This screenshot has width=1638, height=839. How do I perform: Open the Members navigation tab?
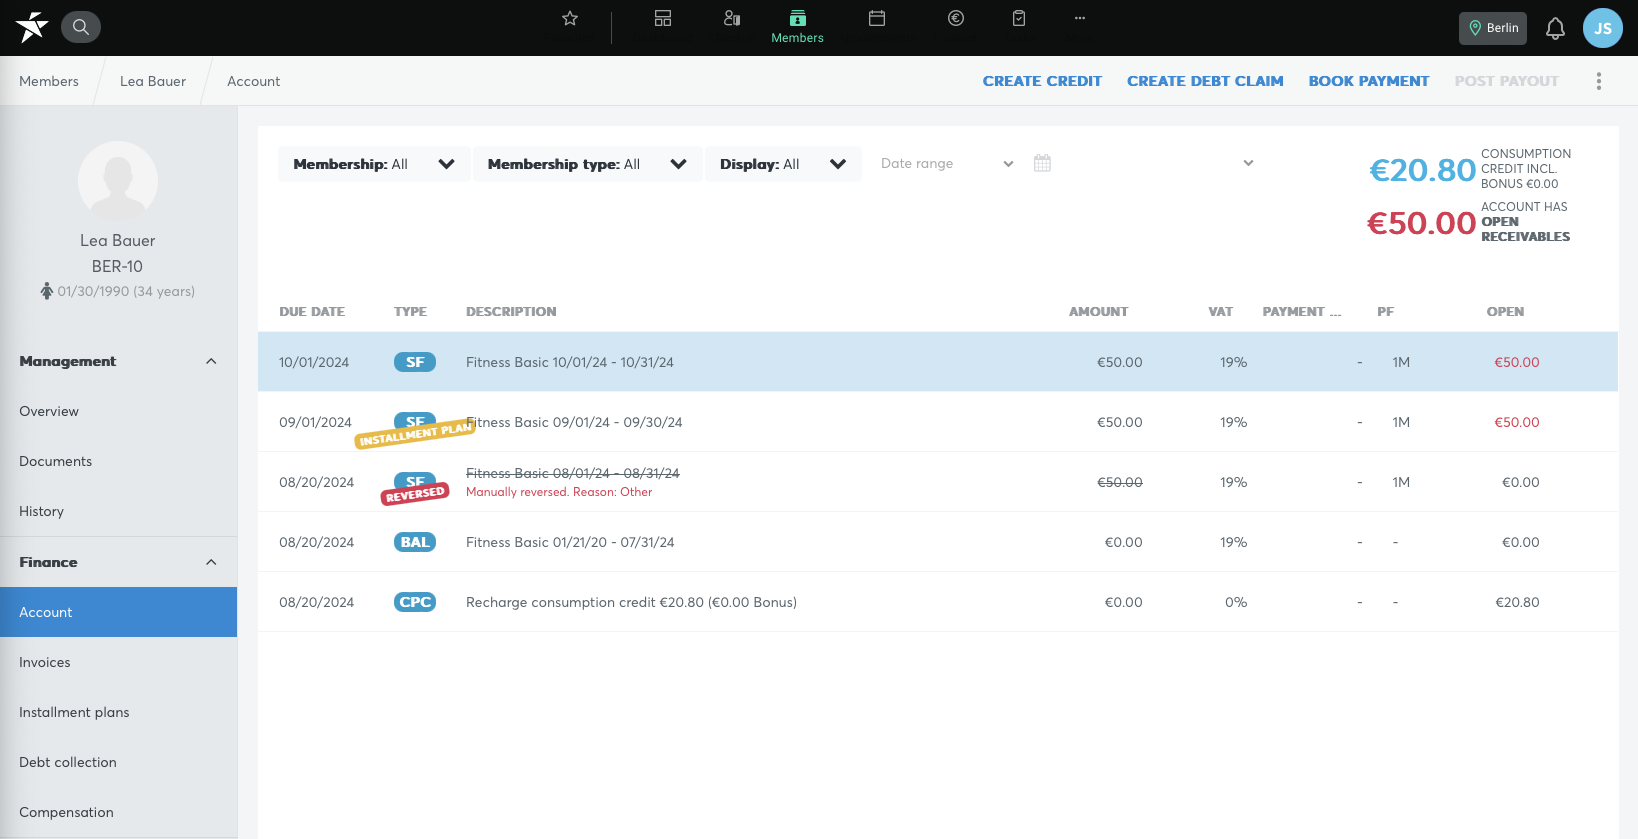click(797, 27)
